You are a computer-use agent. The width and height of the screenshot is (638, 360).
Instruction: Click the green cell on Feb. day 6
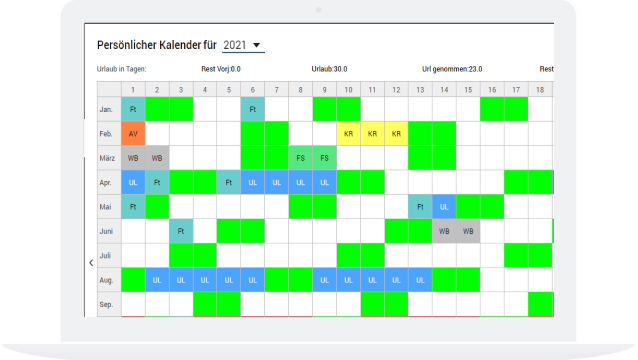tap(253, 134)
